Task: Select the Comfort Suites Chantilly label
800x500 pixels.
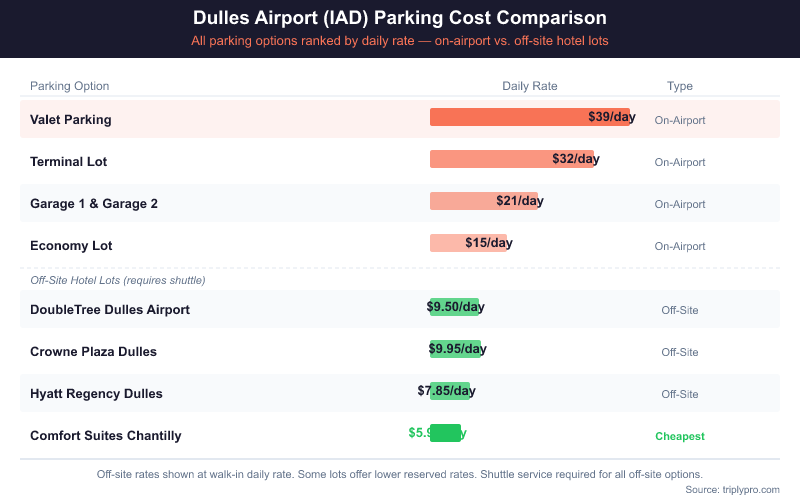Action: point(106,436)
